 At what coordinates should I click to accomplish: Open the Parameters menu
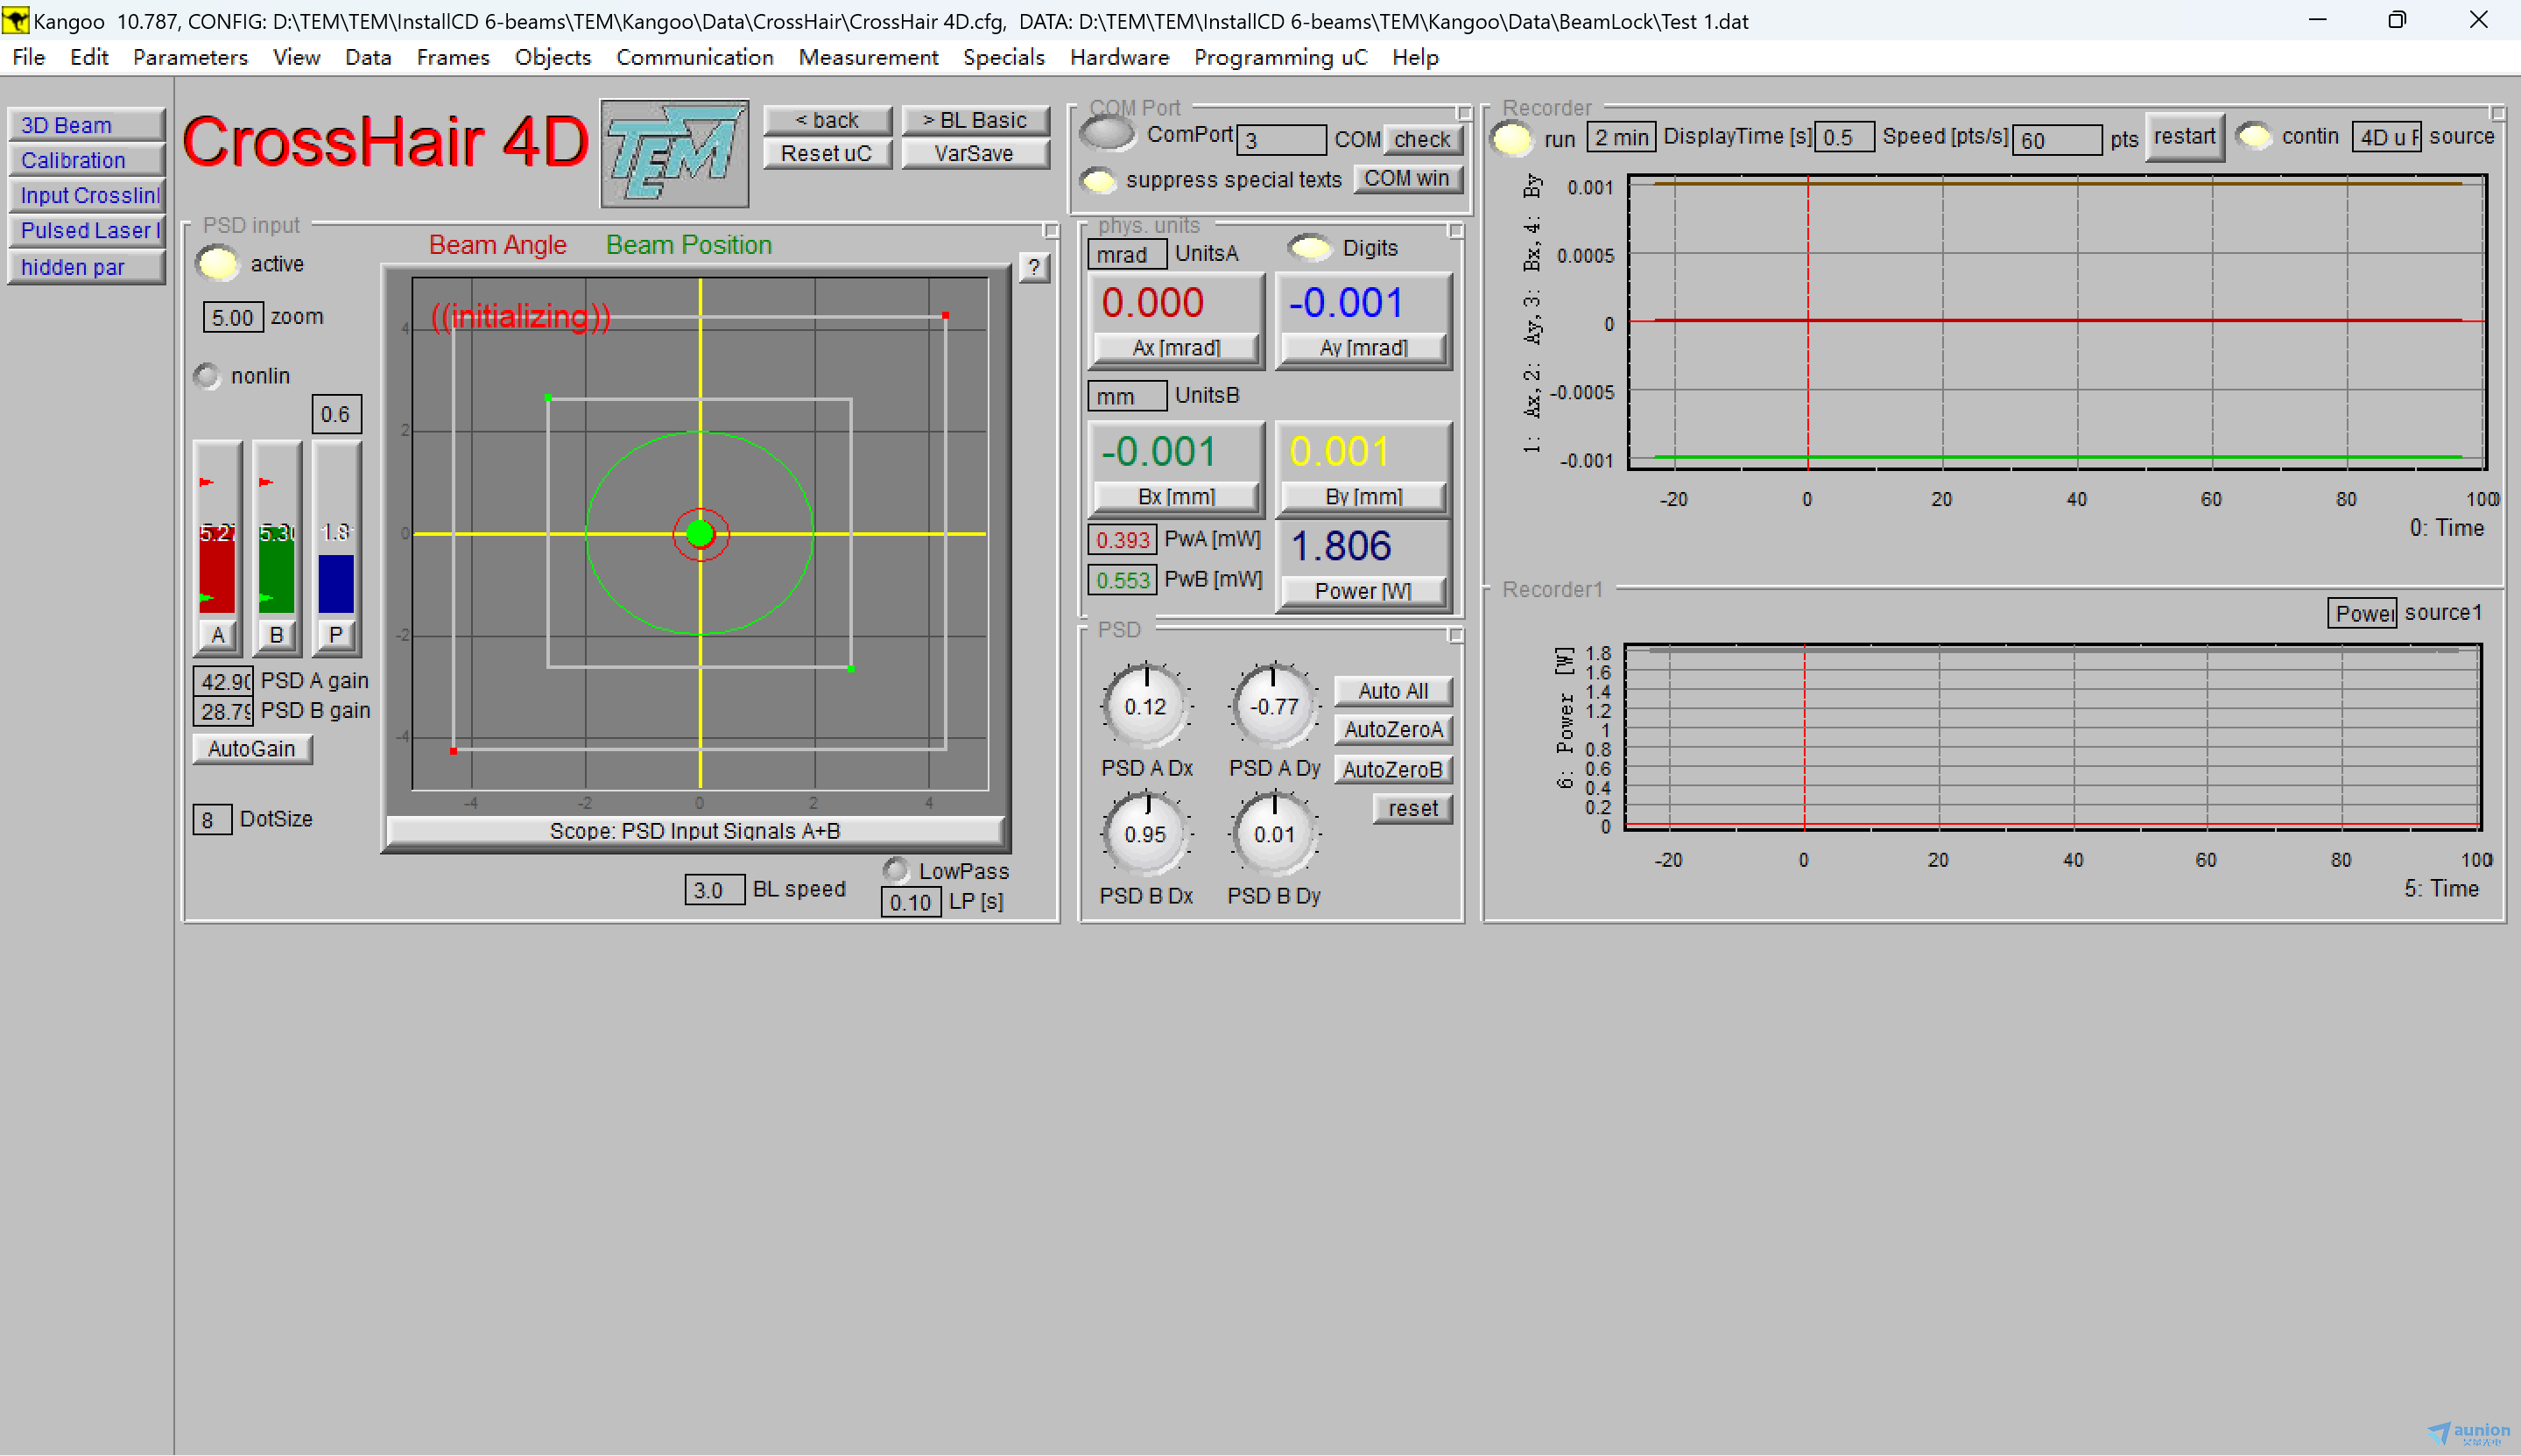[x=190, y=57]
